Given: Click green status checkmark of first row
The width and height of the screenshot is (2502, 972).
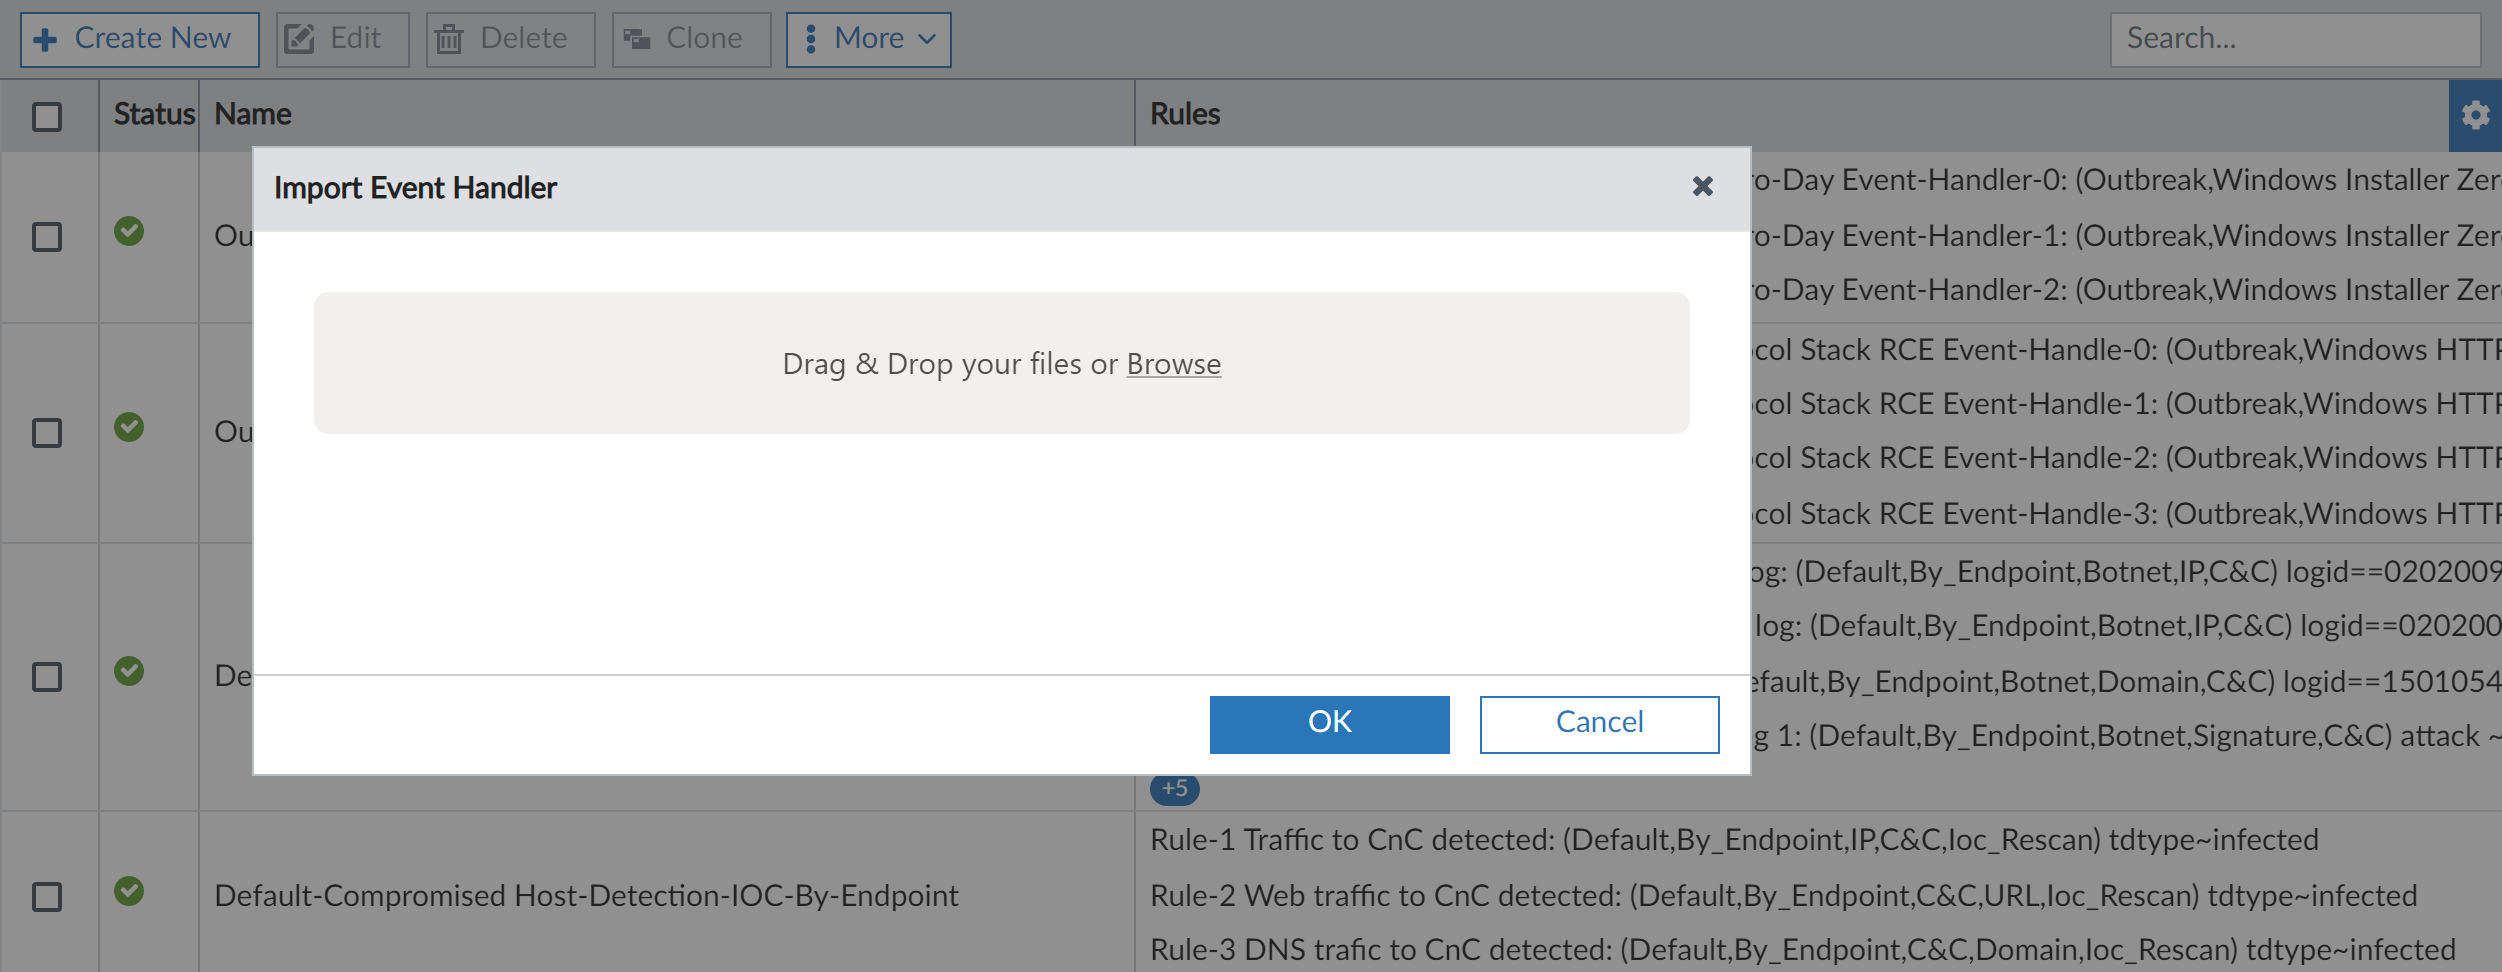Looking at the screenshot, I should coord(129,232).
